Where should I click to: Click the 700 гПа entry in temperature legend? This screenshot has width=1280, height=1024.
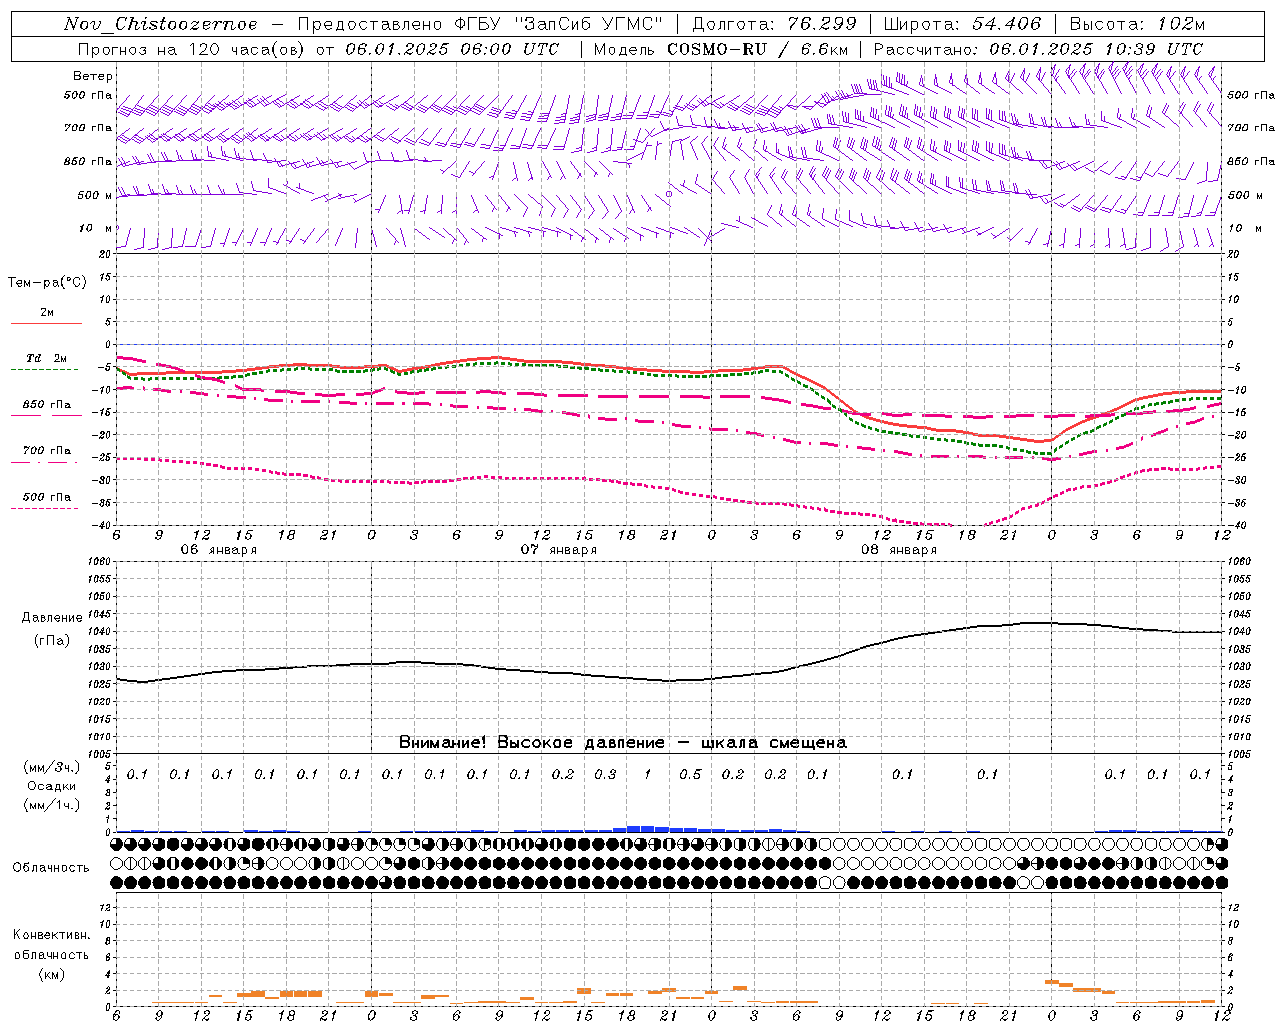point(47,451)
